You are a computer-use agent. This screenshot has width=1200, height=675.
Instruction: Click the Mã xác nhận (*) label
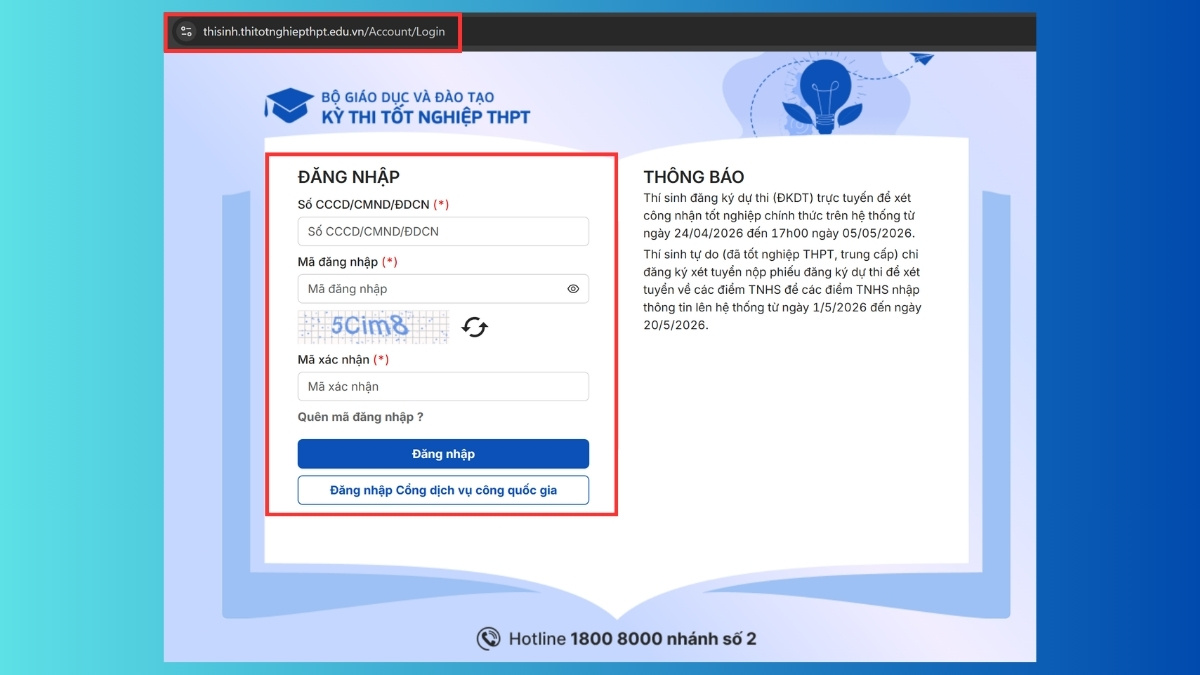click(x=343, y=359)
